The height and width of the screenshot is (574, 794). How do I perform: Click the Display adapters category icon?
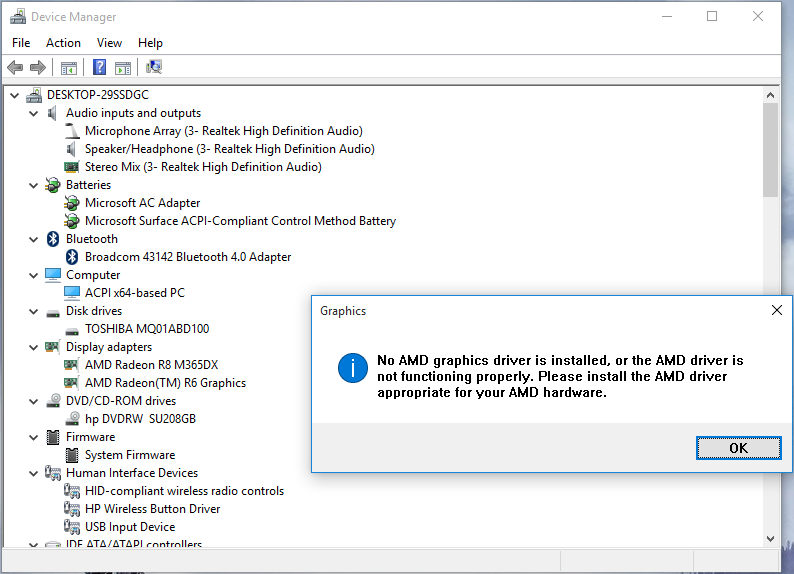pyautogui.click(x=53, y=347)
